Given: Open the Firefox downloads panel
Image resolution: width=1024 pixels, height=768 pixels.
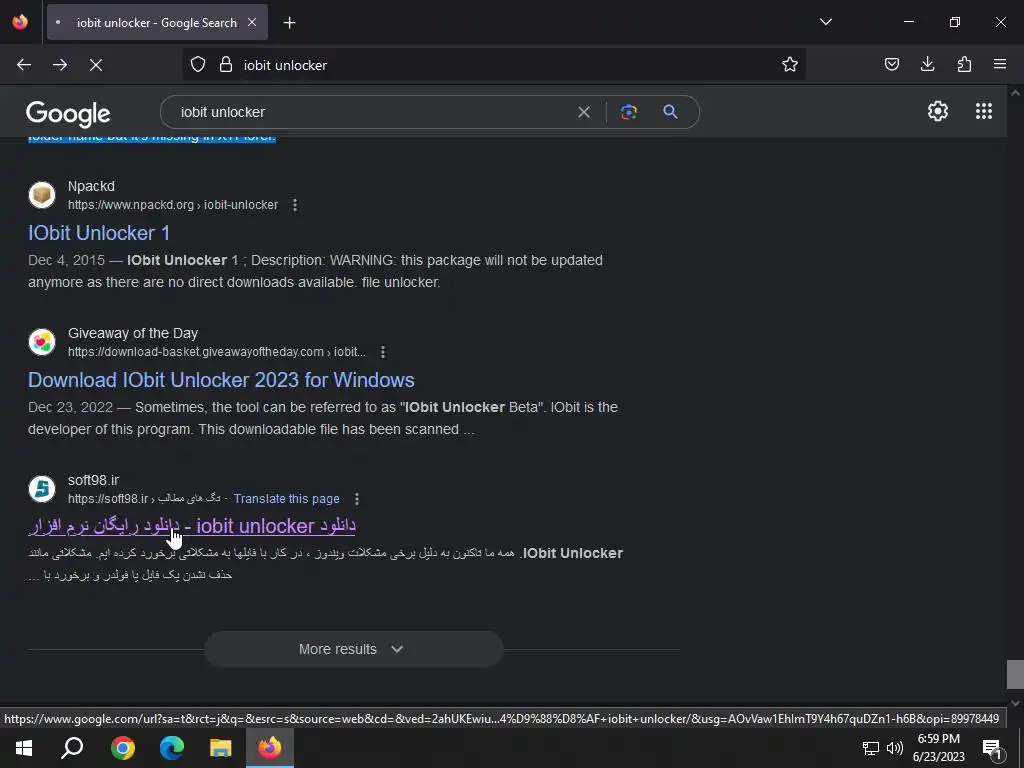Looking at the screenshot, I should pyautogui.click(x=927, y=65).
